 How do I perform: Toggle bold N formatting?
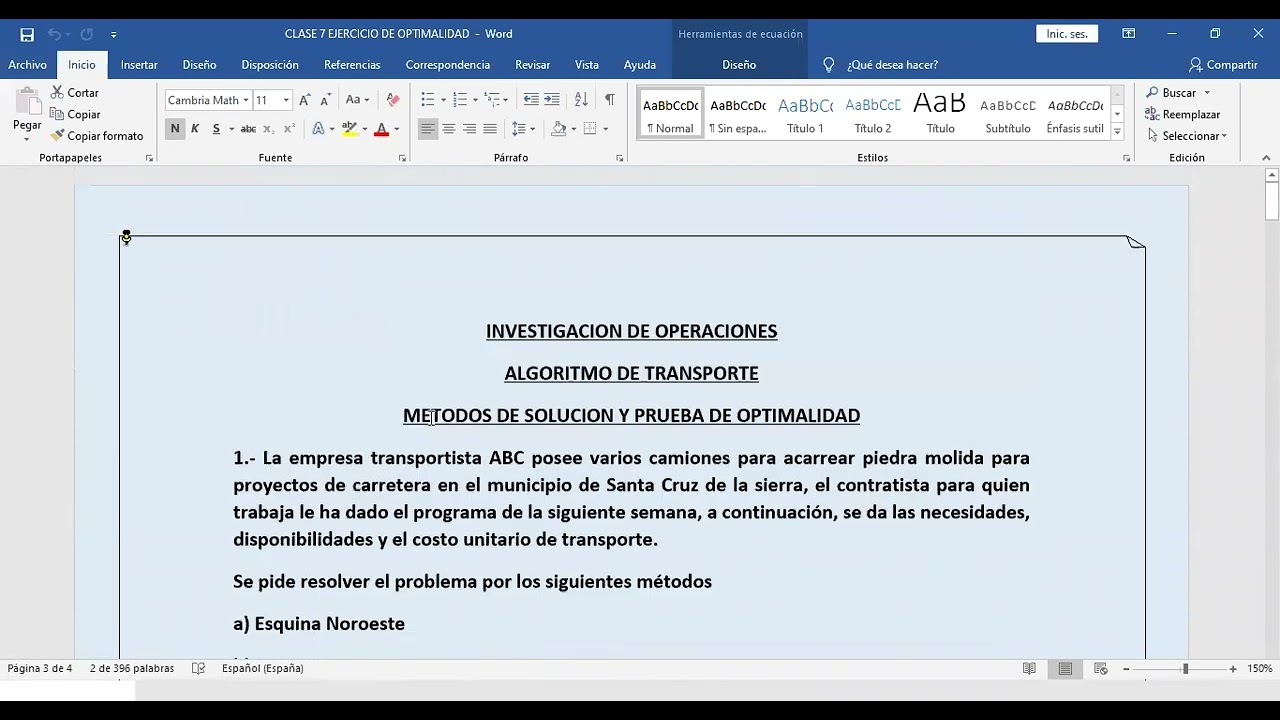(x=175, y=129)
